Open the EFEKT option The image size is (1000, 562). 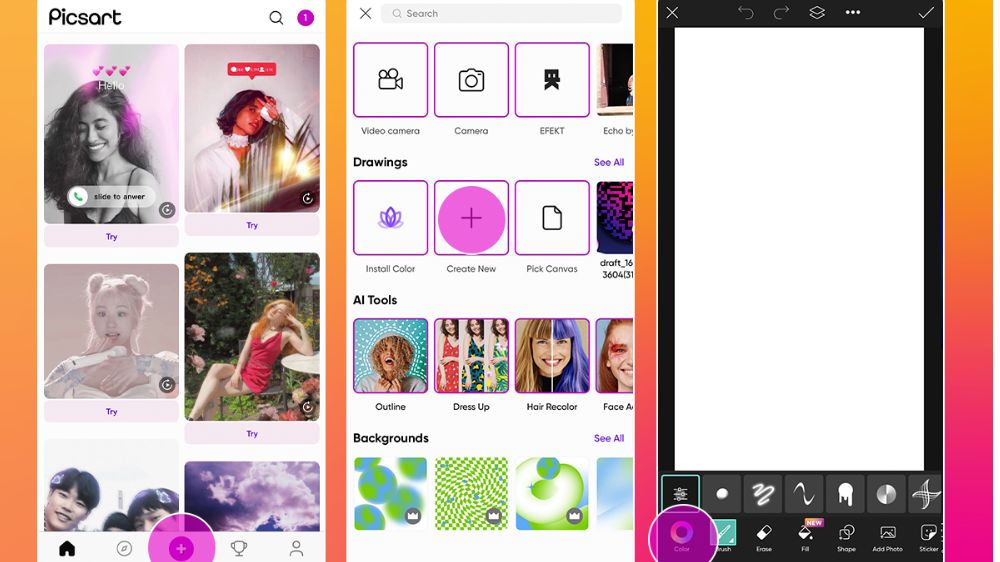[x=552, y=80]
